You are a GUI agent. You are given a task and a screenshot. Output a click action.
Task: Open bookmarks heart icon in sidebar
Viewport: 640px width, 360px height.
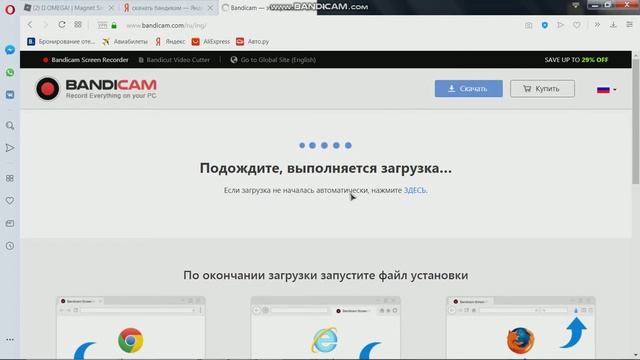(x=10, y=201)
